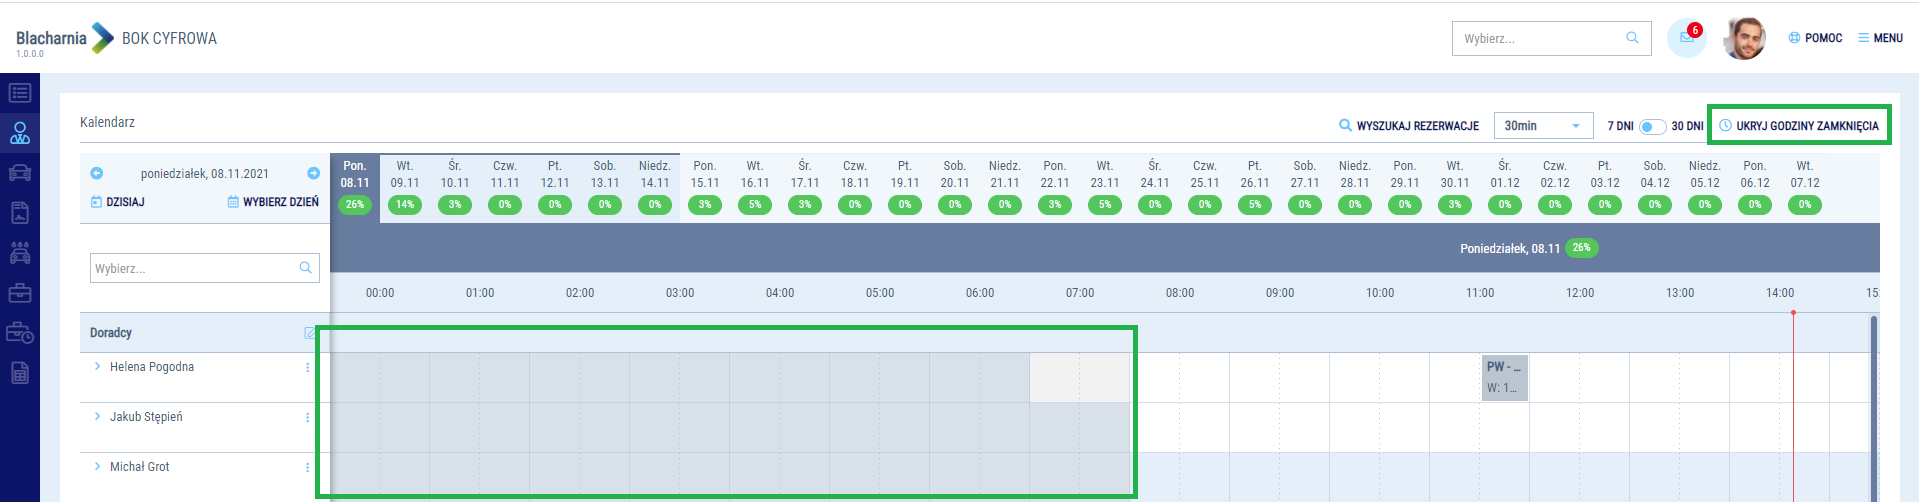Toggle Ukryj godziny zamknięcia
This screenshot has height=502, width=1919.
[x=1799, y=126]
